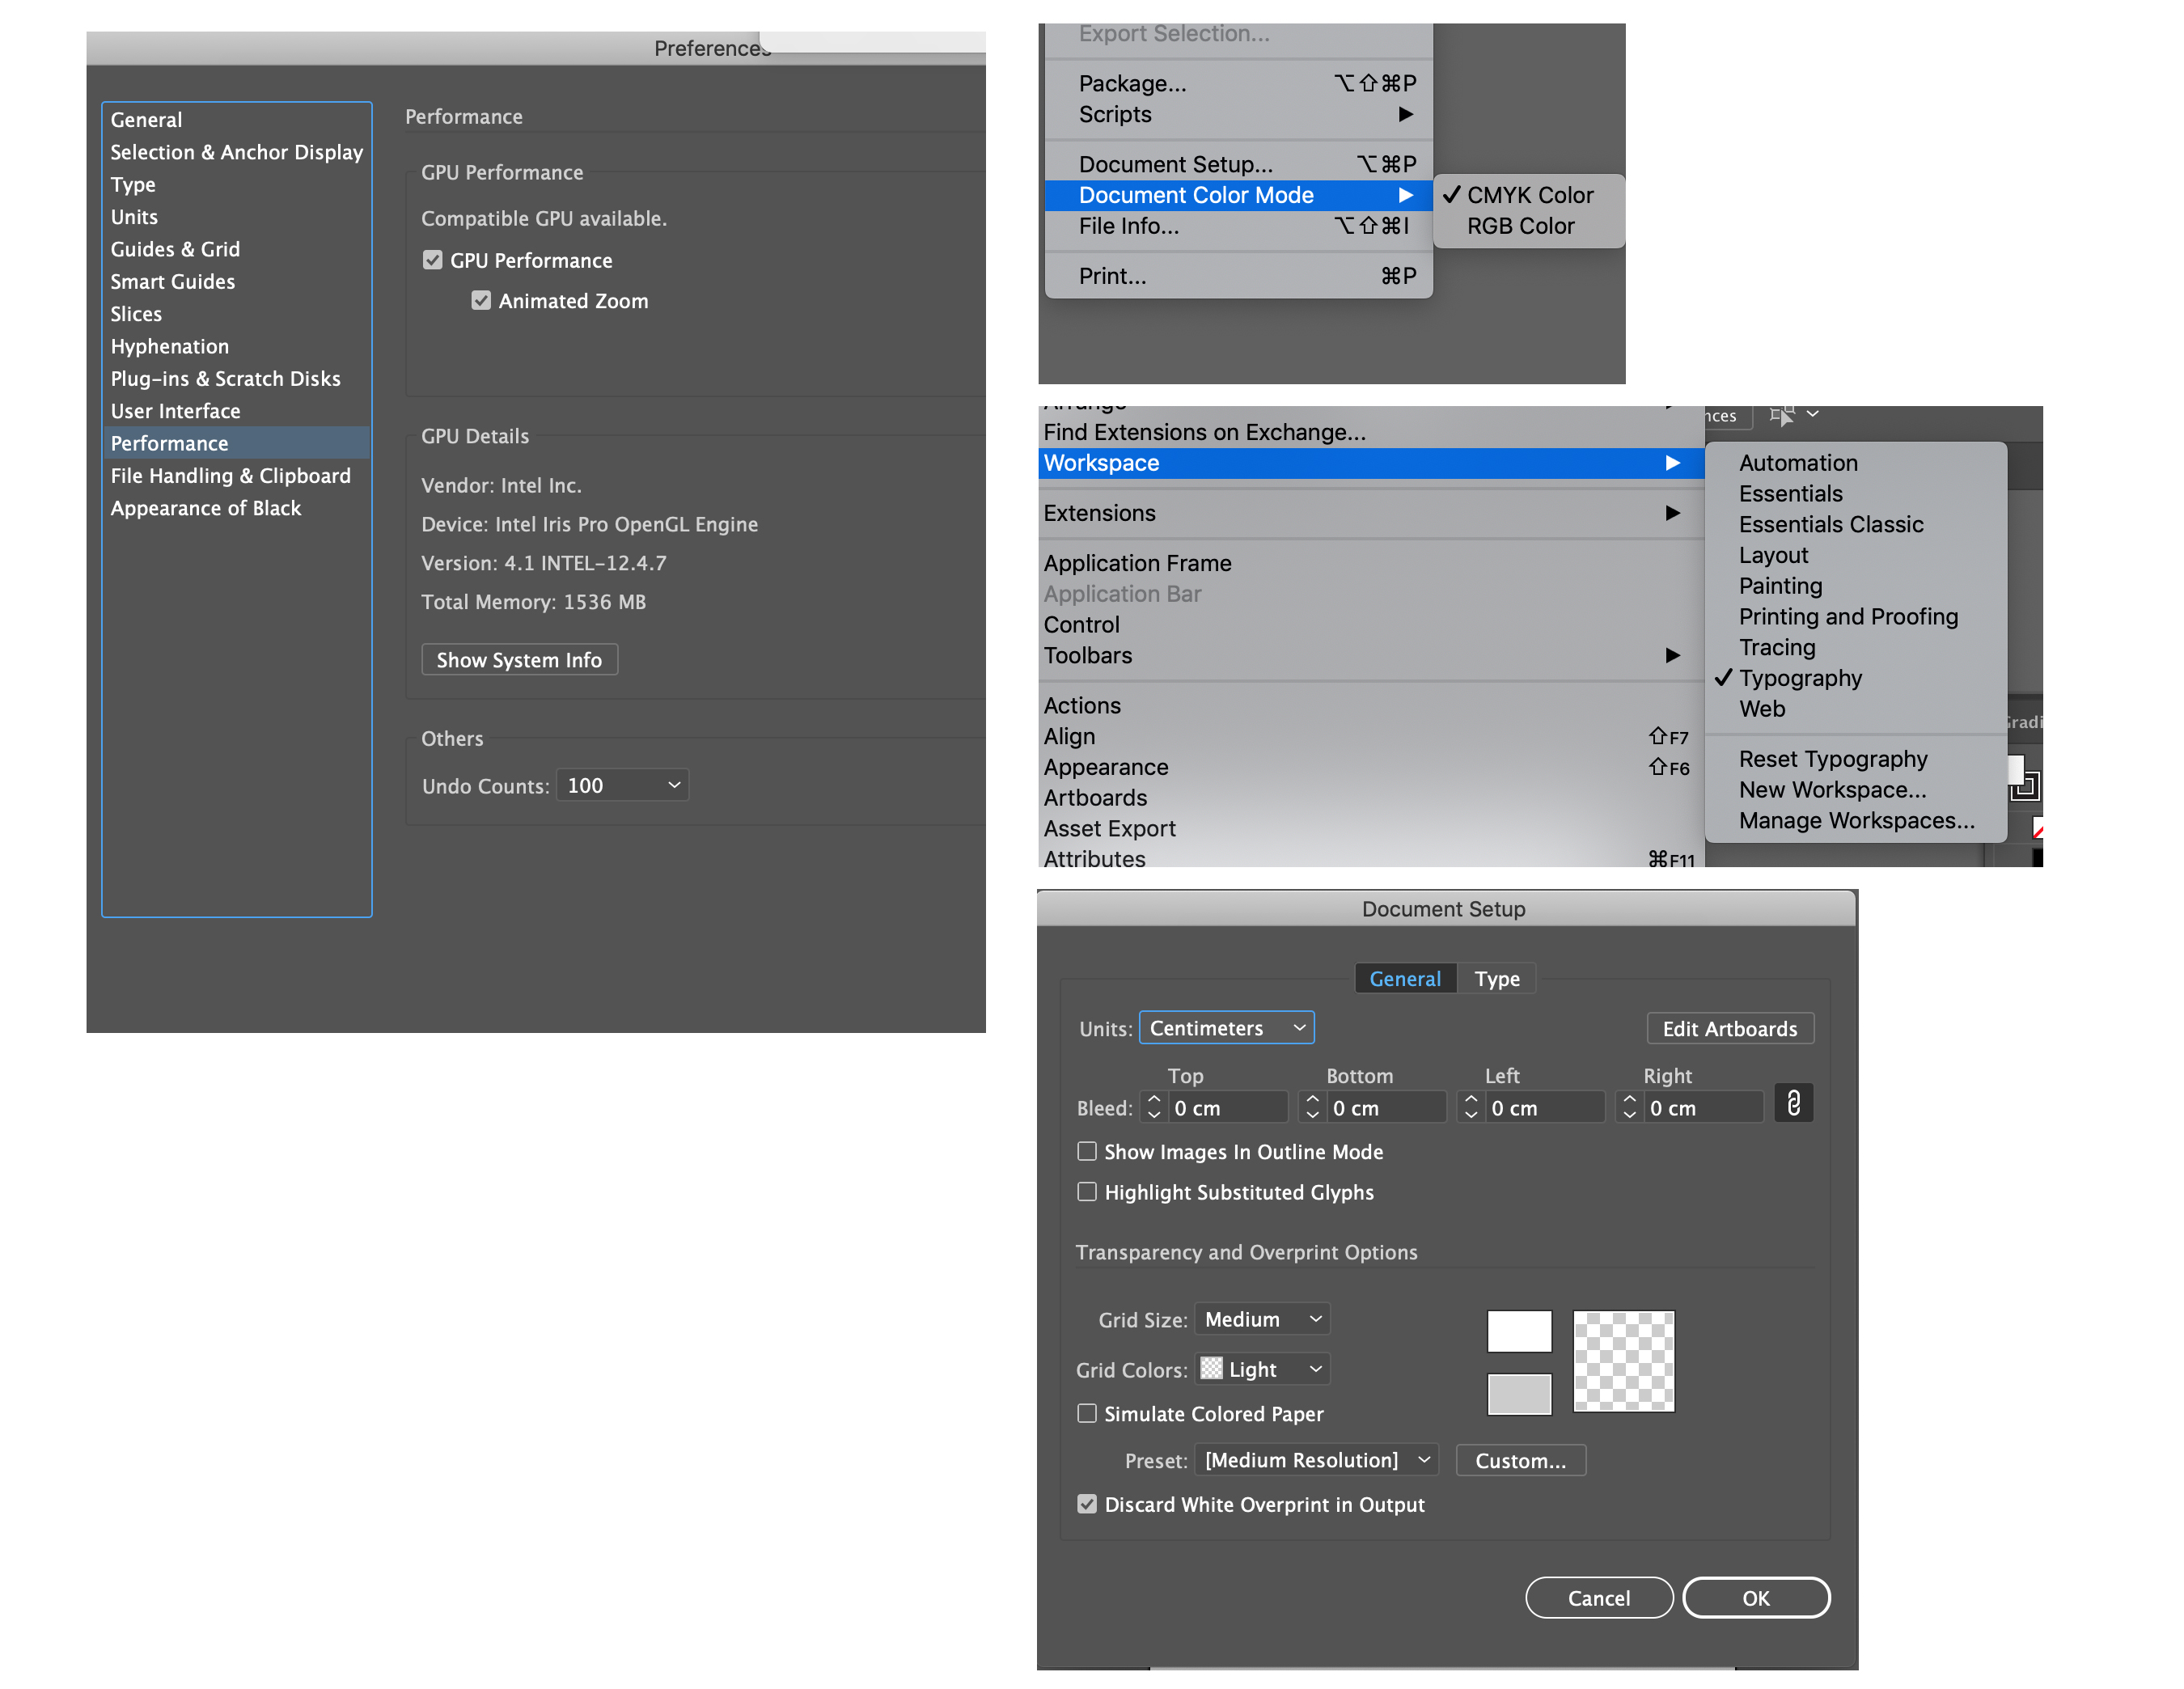Open the Toolbars submenu arrow
The image size is (2184, 1689).
pos(1672,656)
